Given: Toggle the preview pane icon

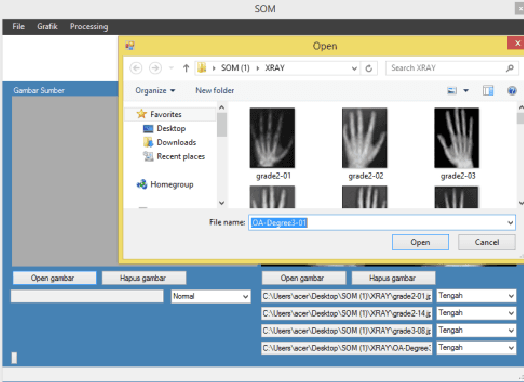Looking at the screenshot, I should [488, 91].
